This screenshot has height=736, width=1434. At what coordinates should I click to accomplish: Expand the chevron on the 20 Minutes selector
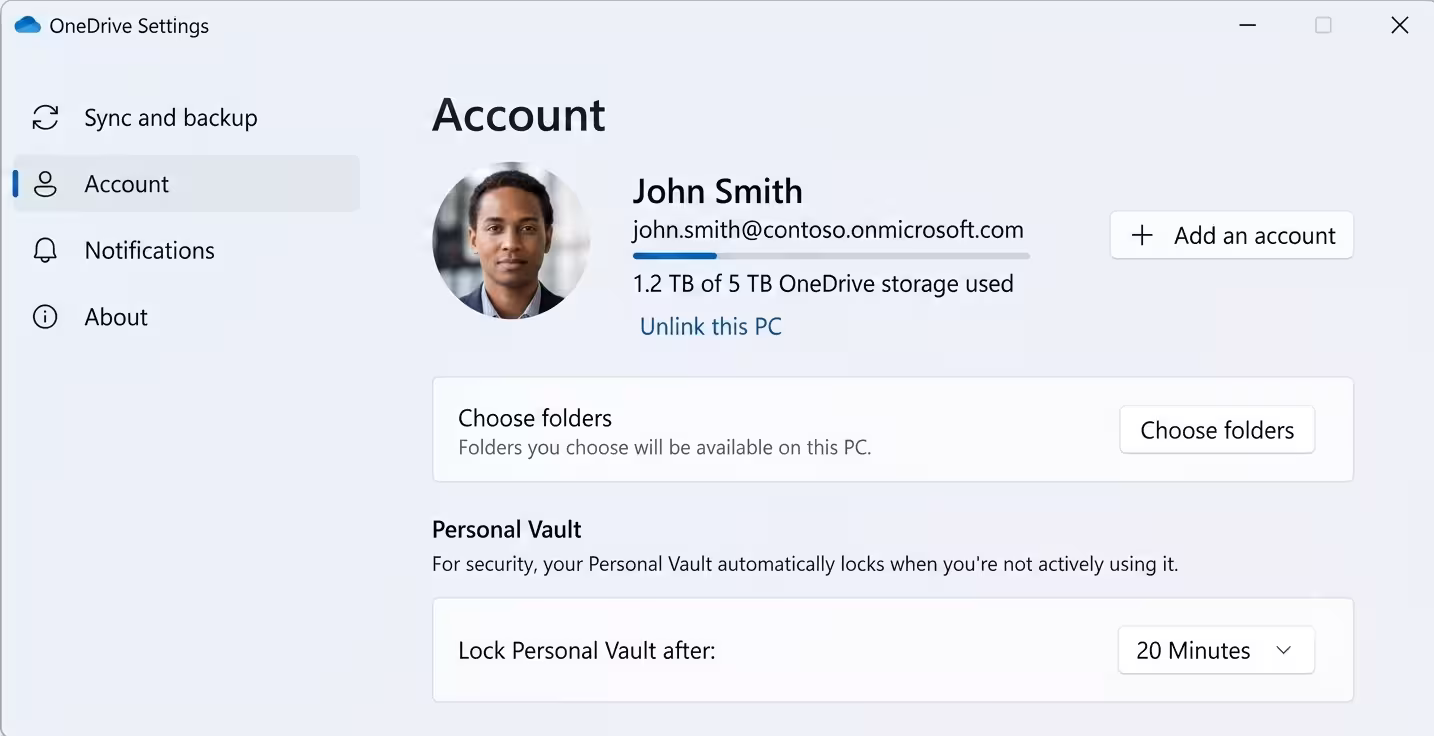[x=1284, y=650]
